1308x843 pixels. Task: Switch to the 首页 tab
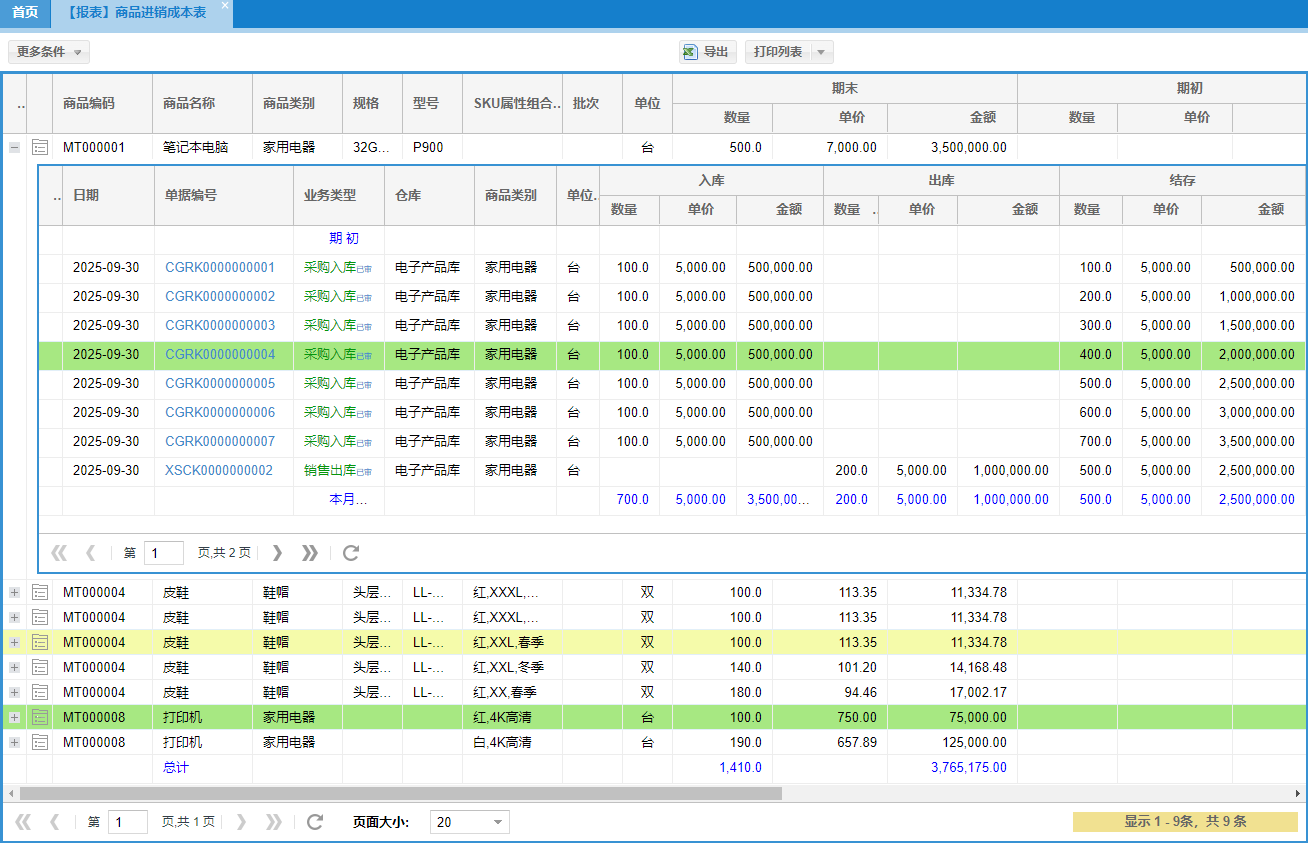coord(25,13)
